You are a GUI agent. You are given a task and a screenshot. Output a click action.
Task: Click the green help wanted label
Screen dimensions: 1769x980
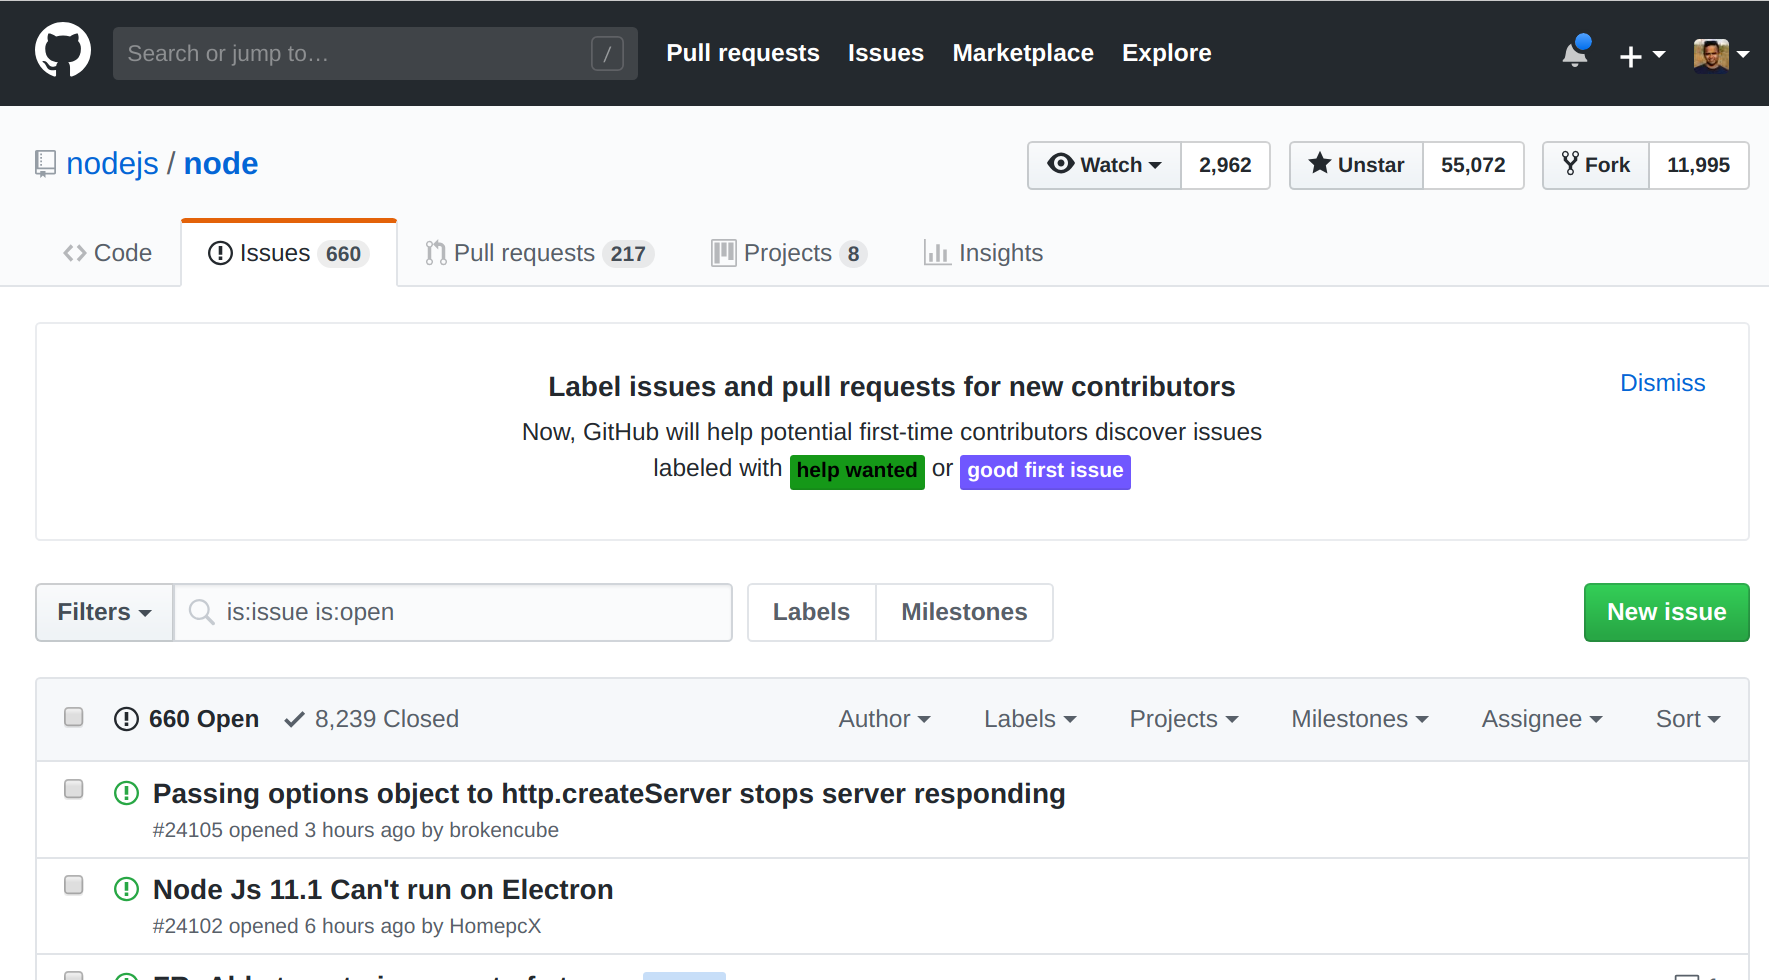(857, 471)
